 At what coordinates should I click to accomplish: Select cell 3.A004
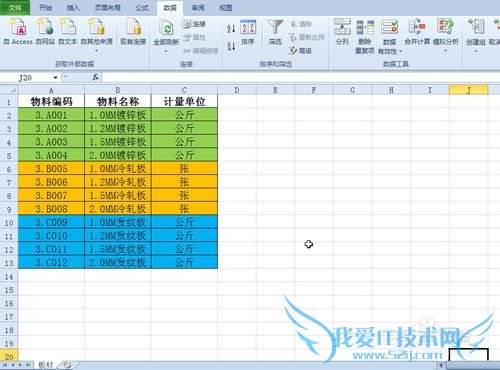[x=51, y=155]
